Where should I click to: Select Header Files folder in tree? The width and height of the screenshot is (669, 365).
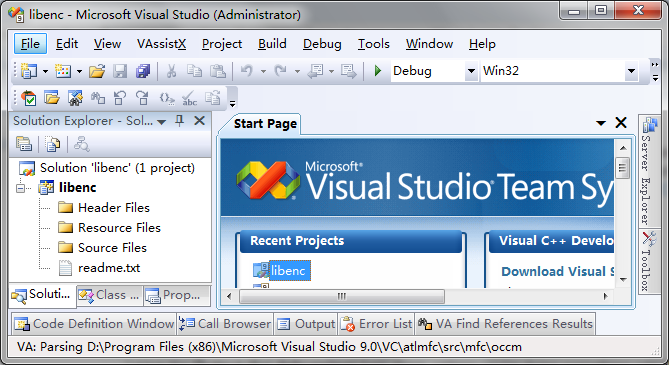(113, 208)
